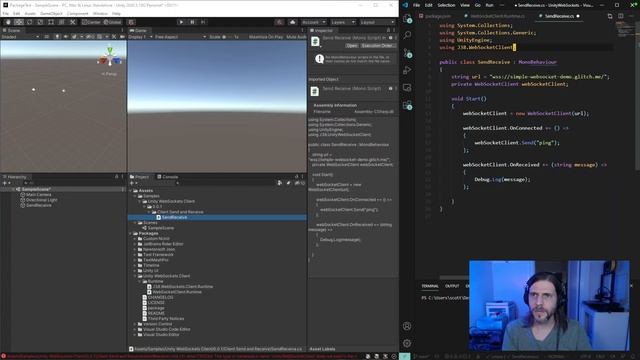Screen dimensions: 640x360
Task: Toggle Maximize On Play in Game view
Action: pyautogui.click(x=266, y=37)
